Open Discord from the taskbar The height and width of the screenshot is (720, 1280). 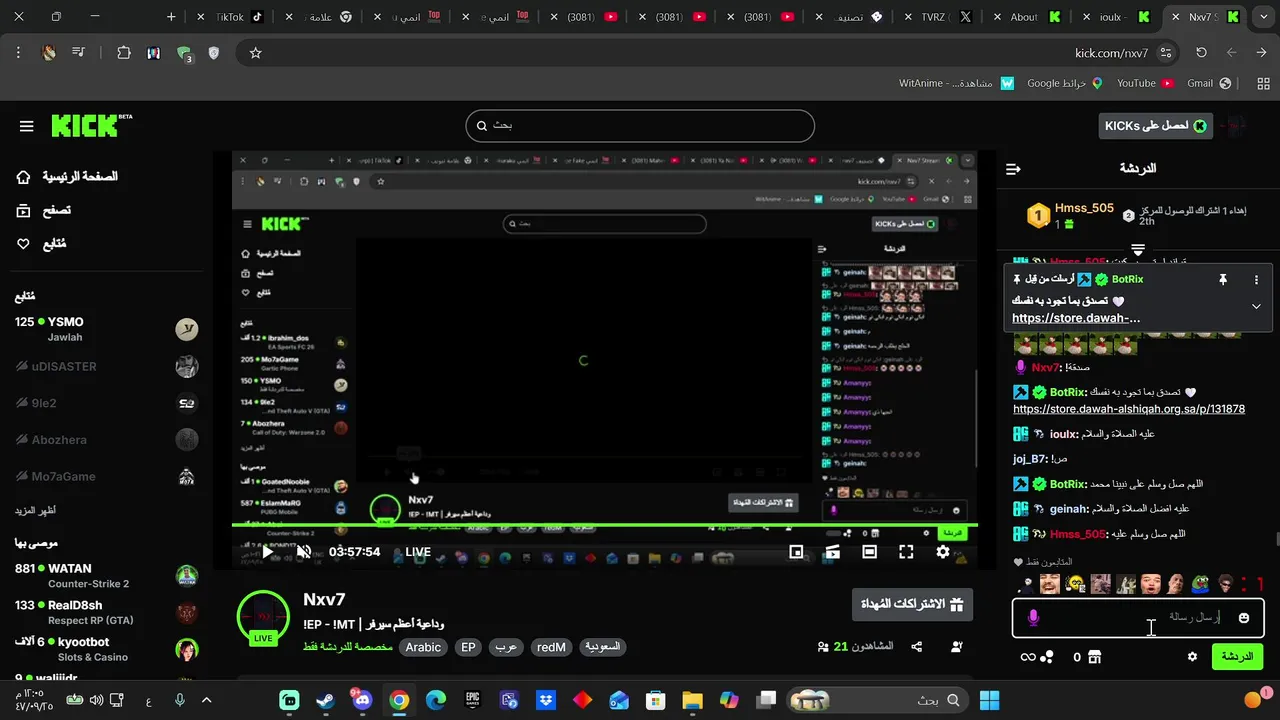click(x=362, y=700)
